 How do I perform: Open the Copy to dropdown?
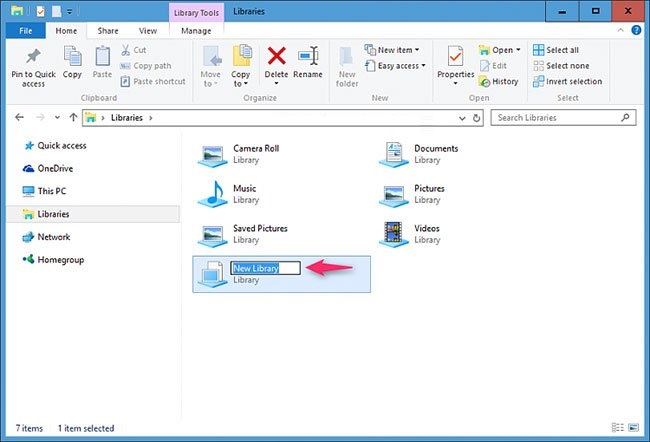pos(241,66)
